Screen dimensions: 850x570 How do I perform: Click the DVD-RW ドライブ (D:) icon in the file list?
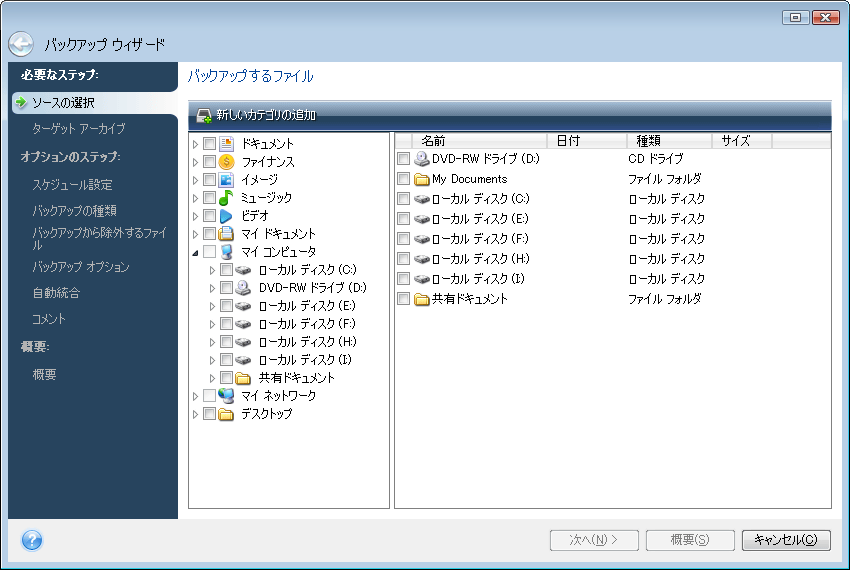coord(422,159)
